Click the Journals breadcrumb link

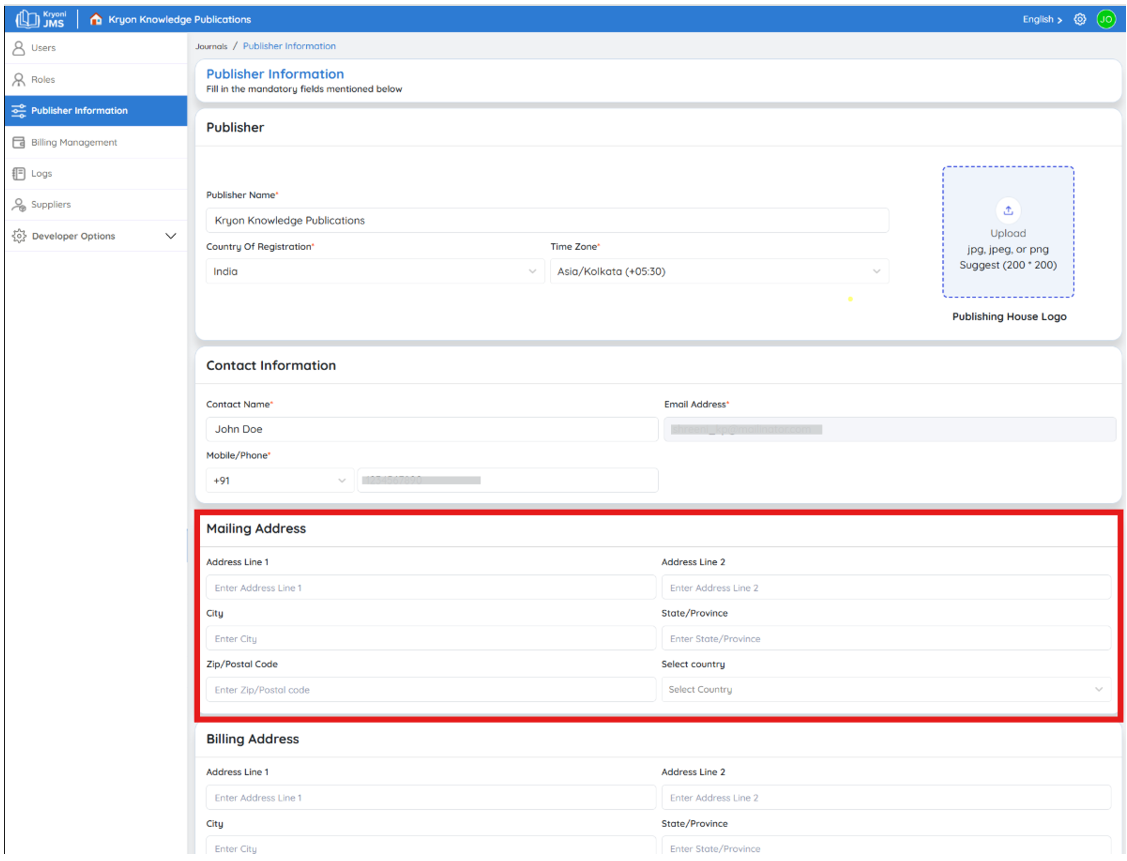pyautogui.click(x=211, y=46)
